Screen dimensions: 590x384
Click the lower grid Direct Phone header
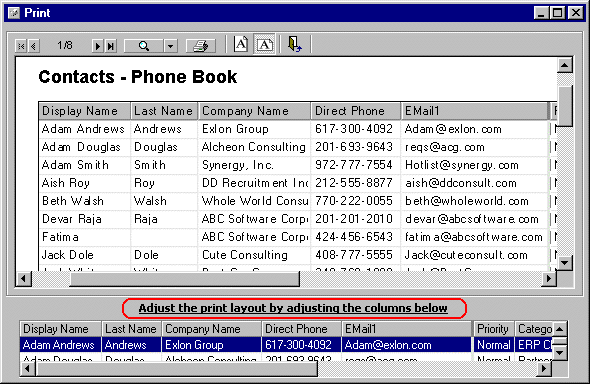(301, 329)
